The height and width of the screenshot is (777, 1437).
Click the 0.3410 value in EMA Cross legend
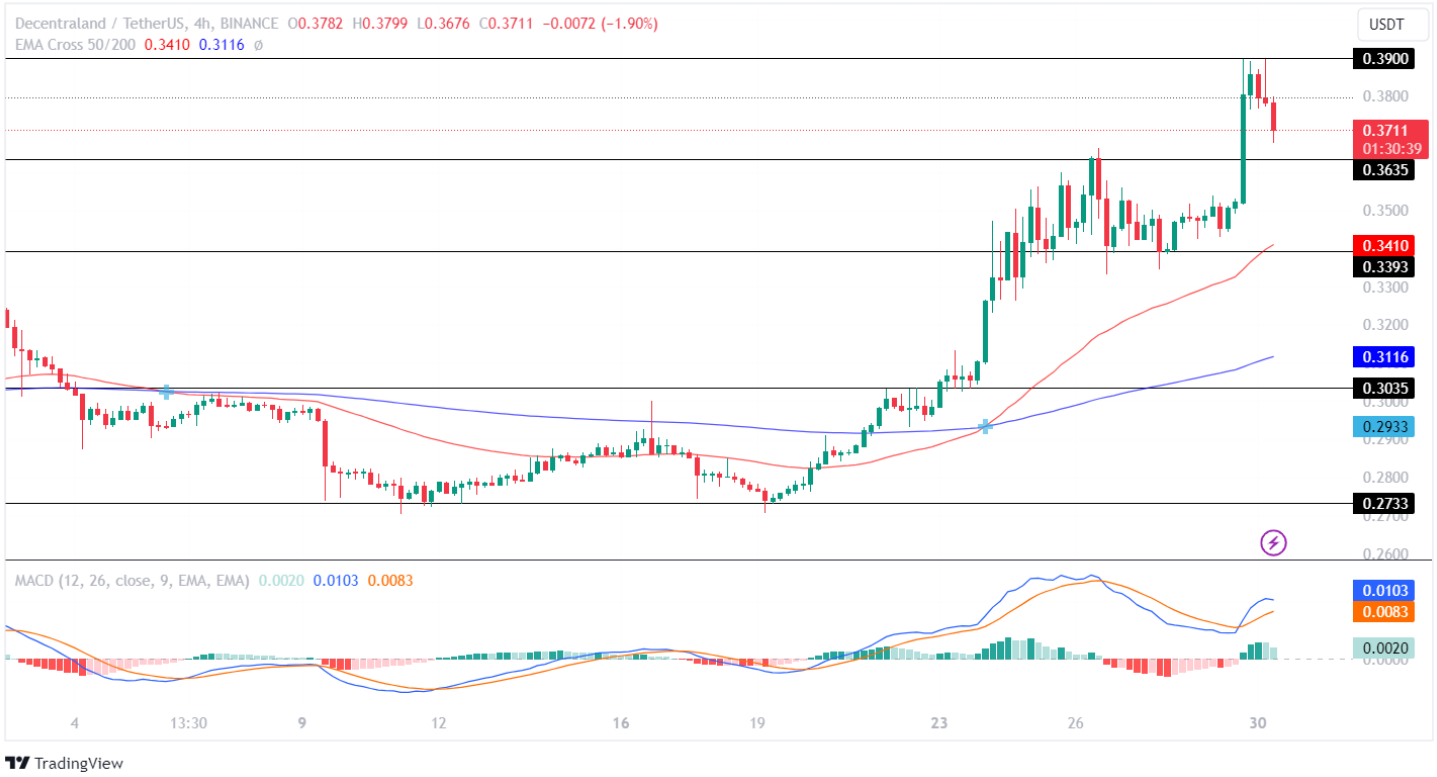[x=165, y=44]
